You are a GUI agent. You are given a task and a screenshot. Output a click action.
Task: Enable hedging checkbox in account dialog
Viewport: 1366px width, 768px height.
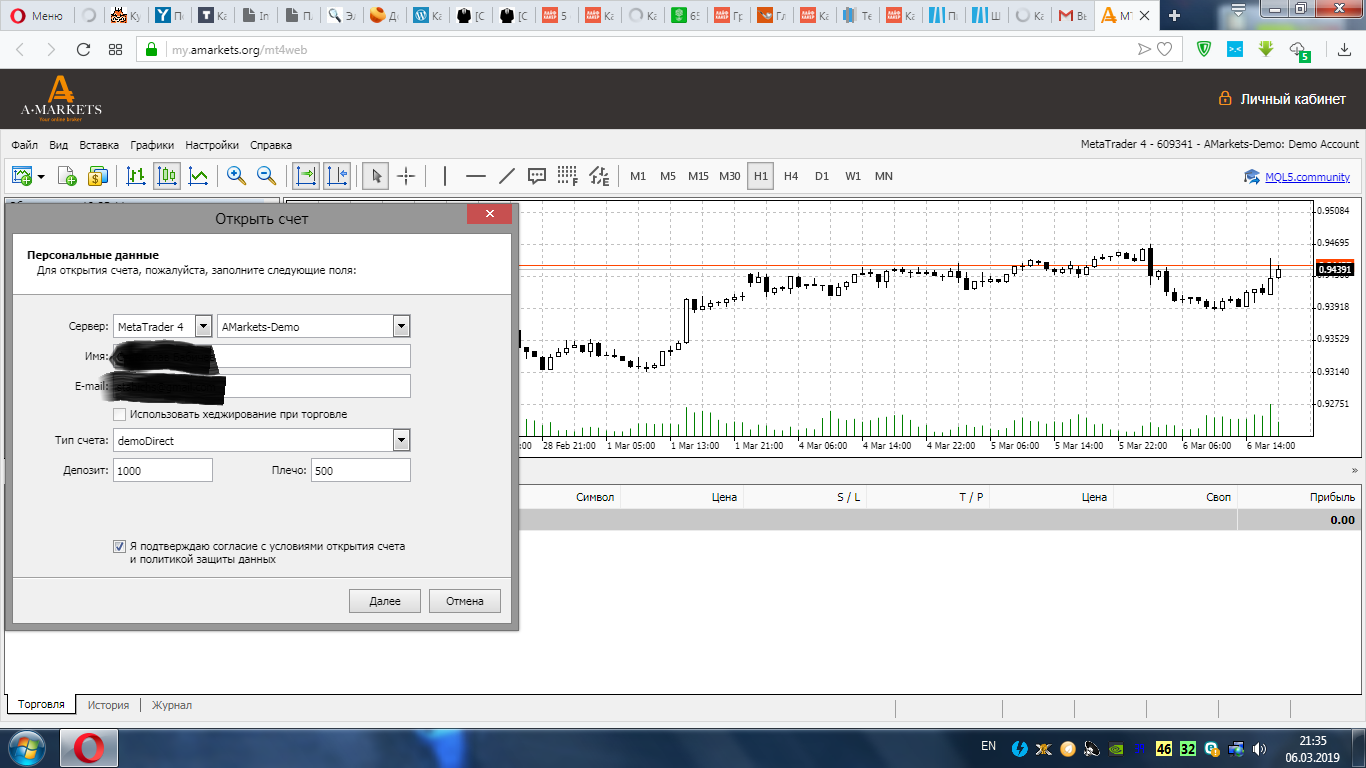point(120,414)
